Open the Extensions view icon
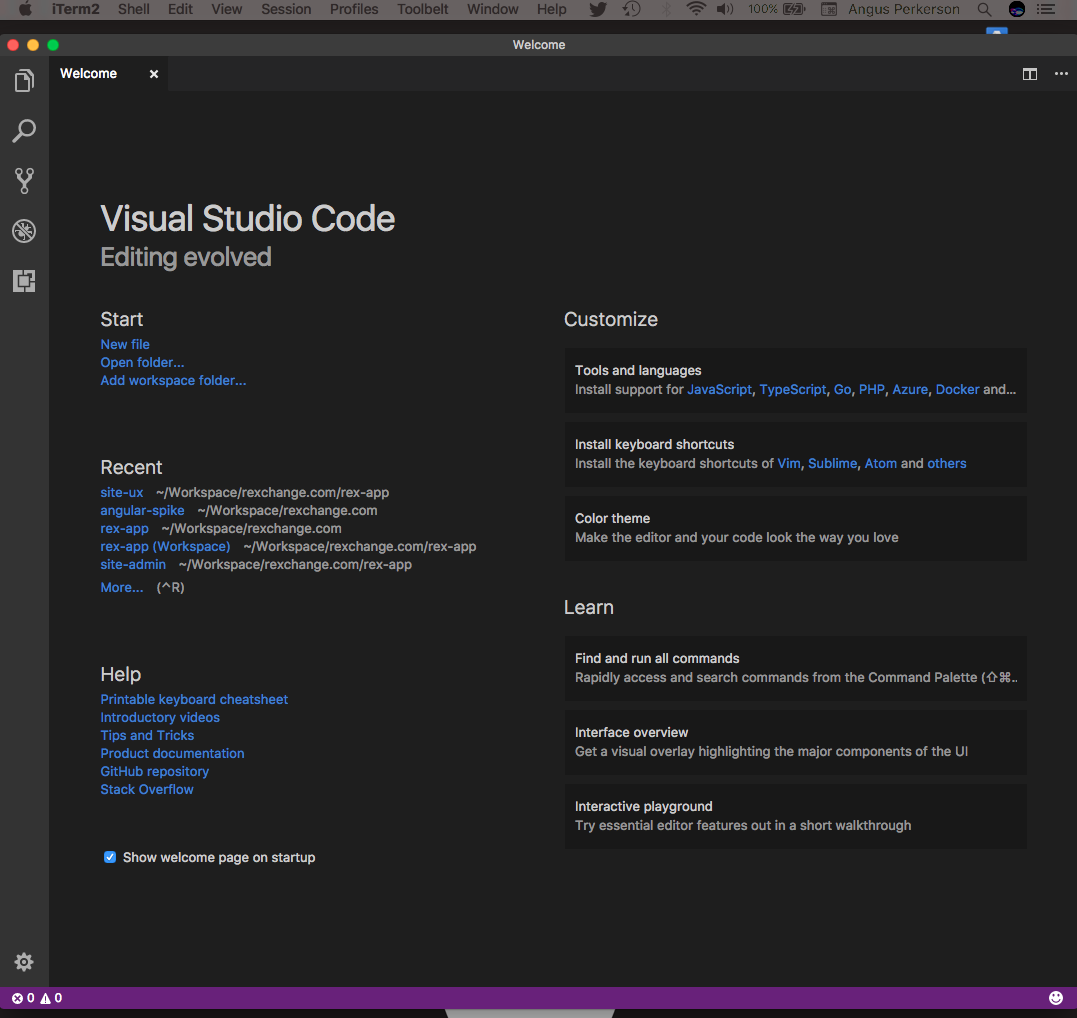Screen dimensions: 1077x1018 pos(24,281)
